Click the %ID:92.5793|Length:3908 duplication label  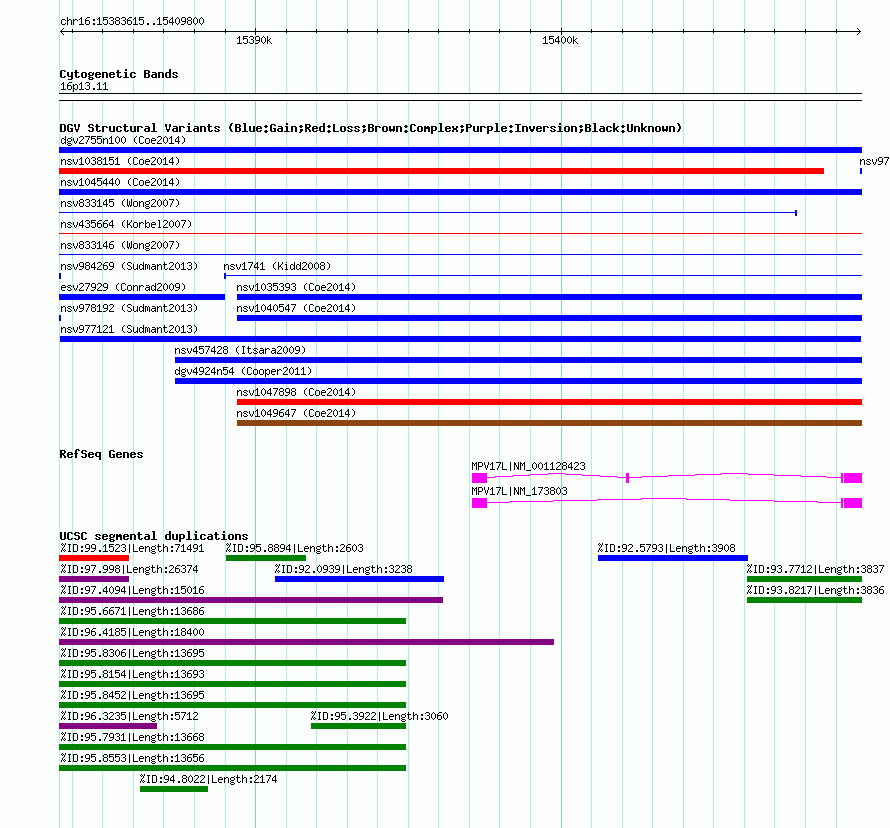[x=666, y=548]
